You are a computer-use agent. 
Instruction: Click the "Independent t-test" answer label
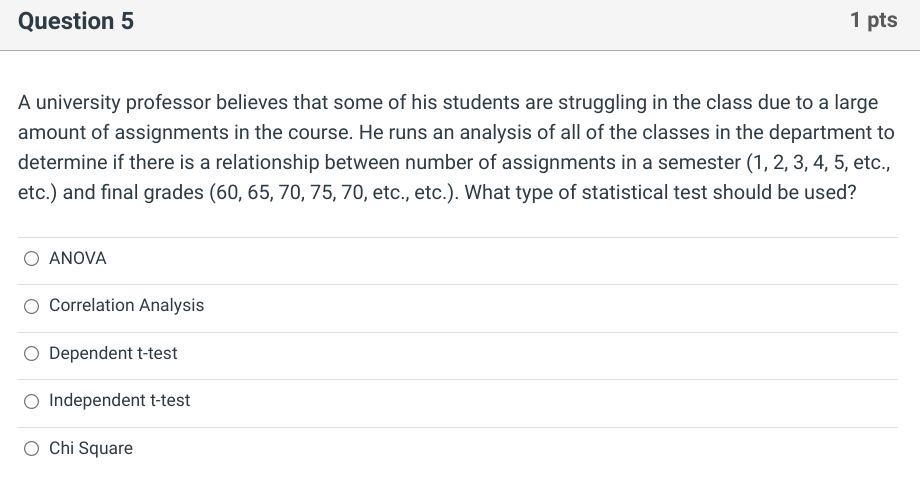pyautogui.click(x=119, y=401)
